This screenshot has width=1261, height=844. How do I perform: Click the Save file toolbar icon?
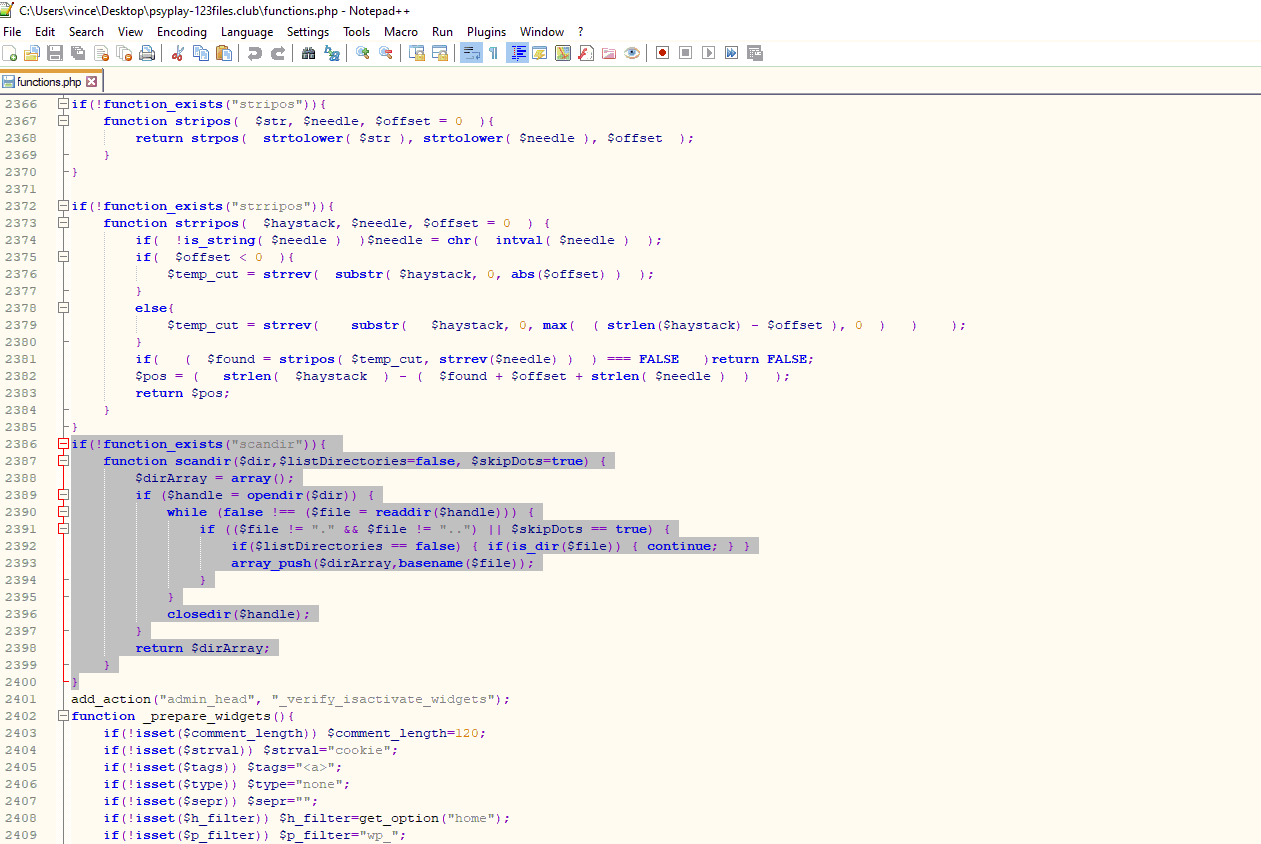click(x=55, y=53)
